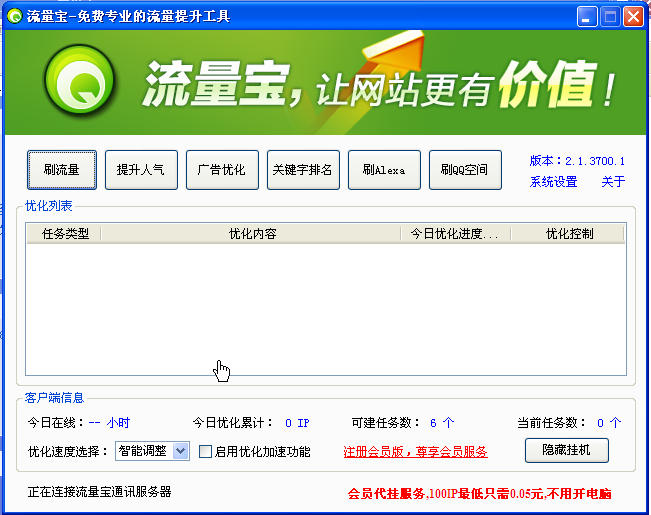Screen dimensions: 651x515
Task: Click the 优化控制 column header
Action: (x=568, y=234)
